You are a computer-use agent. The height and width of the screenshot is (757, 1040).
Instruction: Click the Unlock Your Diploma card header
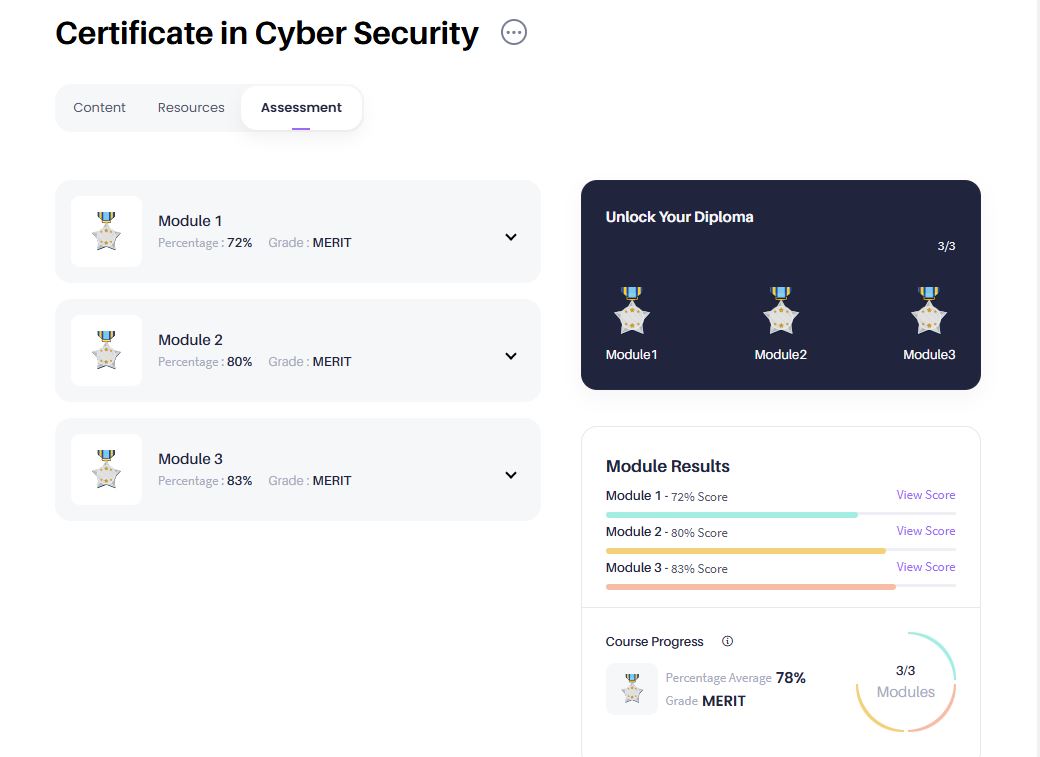(679, 216)
